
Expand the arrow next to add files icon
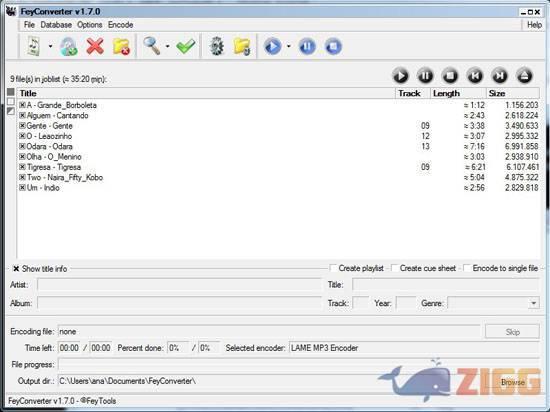(51, 46)
